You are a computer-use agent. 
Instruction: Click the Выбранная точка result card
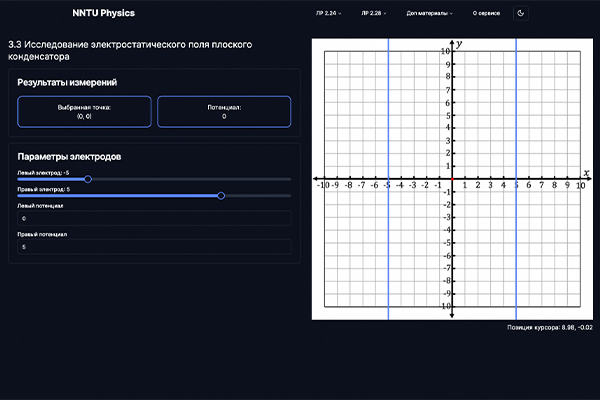point(84,112)
